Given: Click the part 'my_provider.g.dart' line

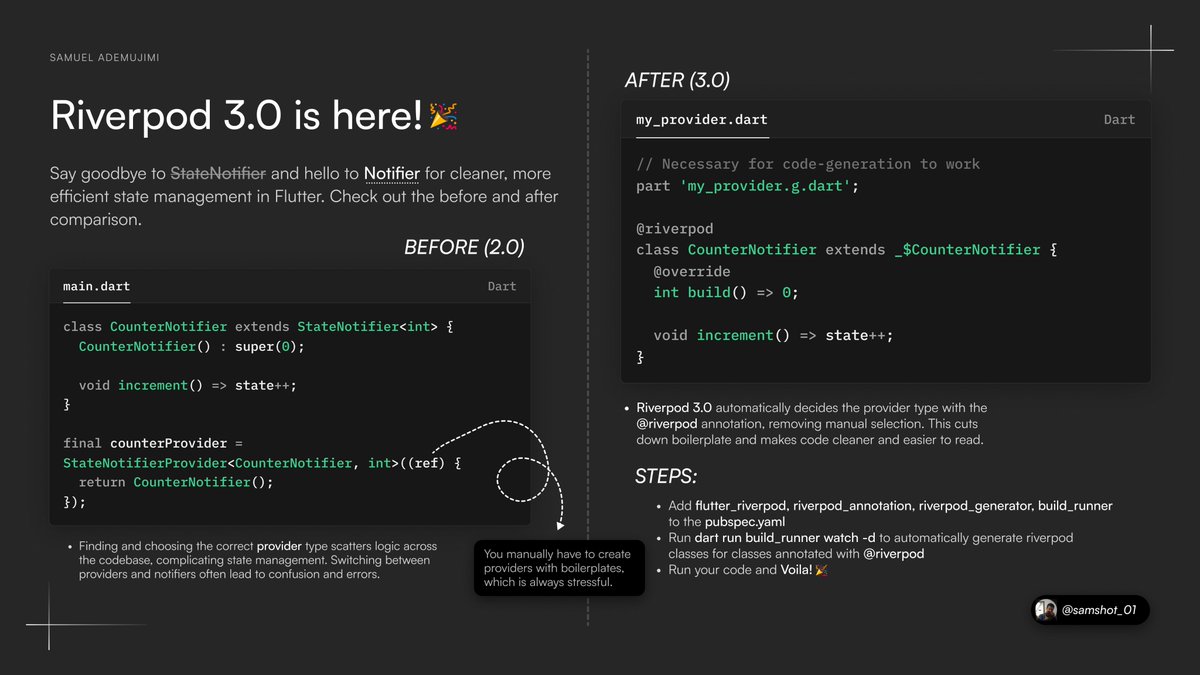Looking at the screenshot, I should coord(747,186).
